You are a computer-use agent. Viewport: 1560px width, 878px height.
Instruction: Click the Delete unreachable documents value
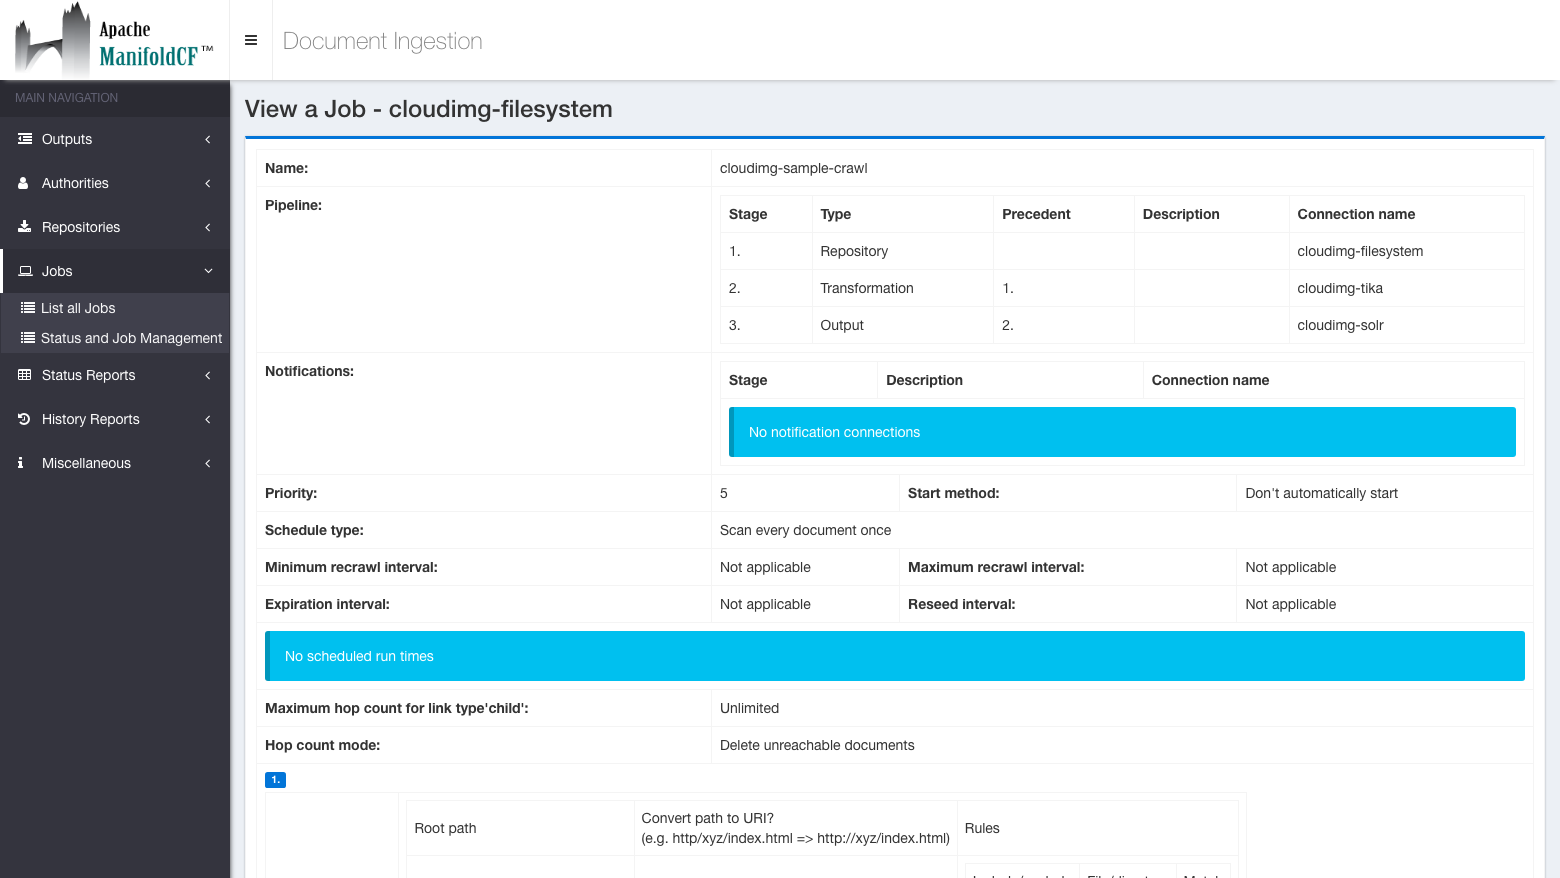click(817, 745)
